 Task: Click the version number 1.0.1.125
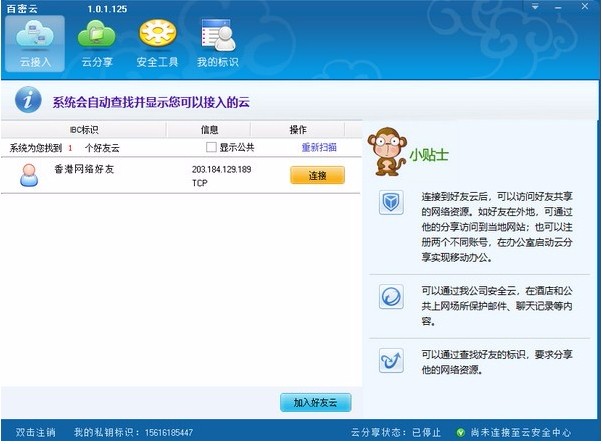click(x=107, y=9)
